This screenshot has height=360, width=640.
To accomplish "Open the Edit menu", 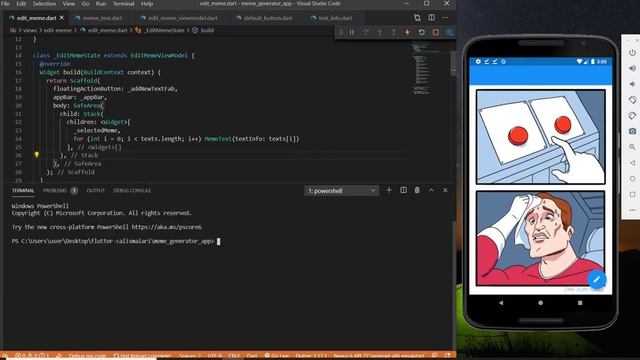I will [x=21, y=4].
